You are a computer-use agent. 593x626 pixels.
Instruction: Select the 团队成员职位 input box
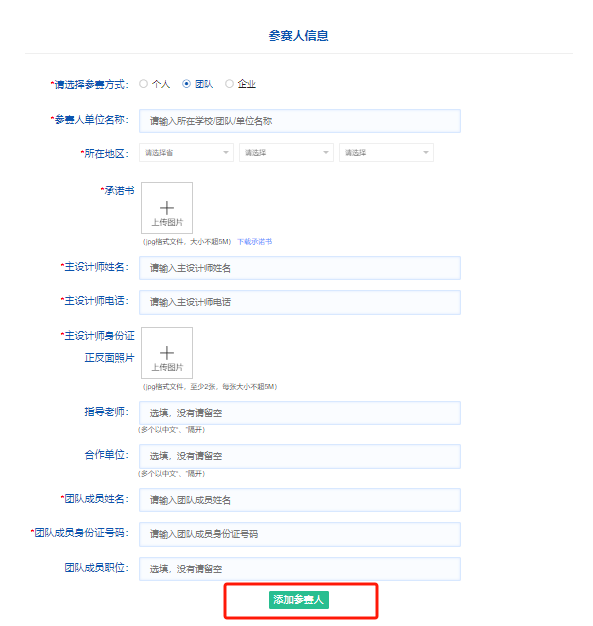300,569
